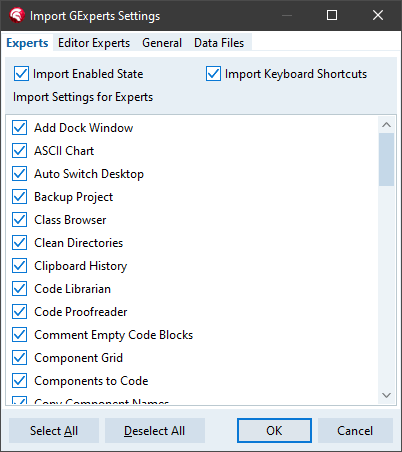Toggle the Components to Code checkbox
Image resolution: width=402 pixels, height=452 pixels.
coord(20,381)
